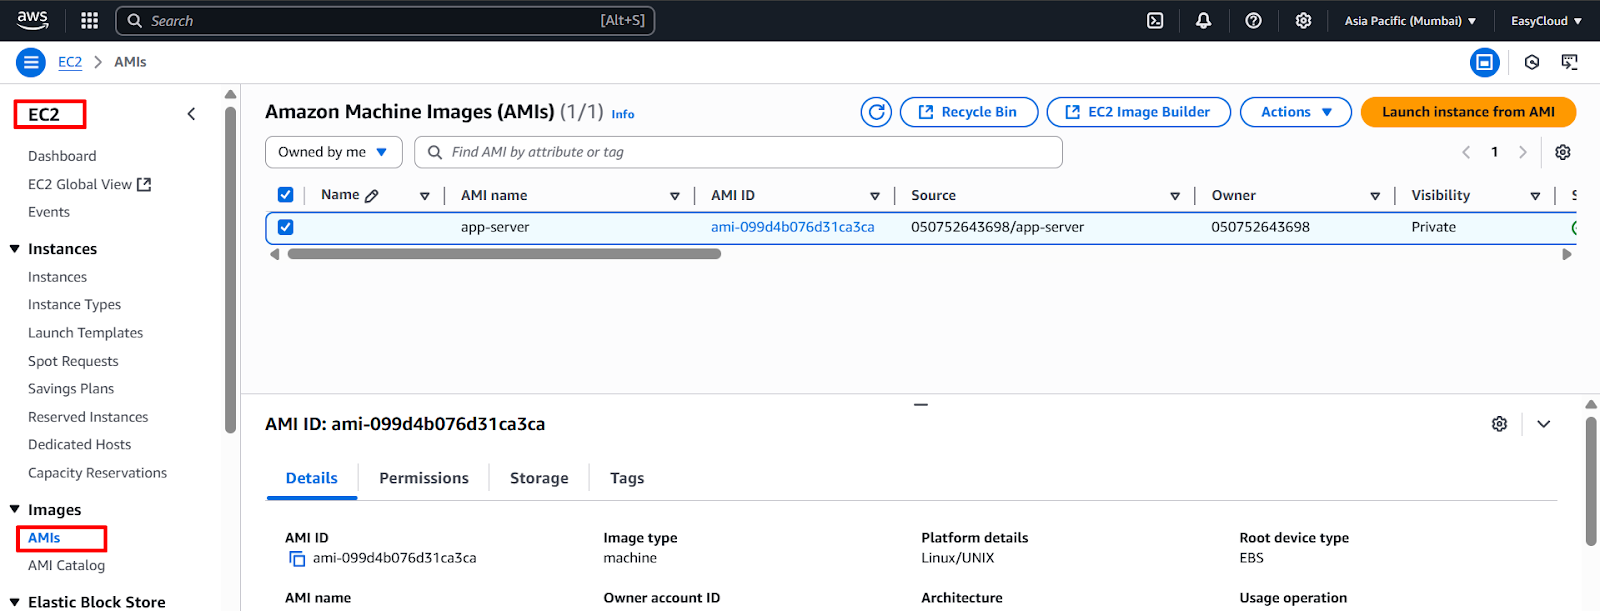Click the table horizontal scrollbar

(504, 254)
